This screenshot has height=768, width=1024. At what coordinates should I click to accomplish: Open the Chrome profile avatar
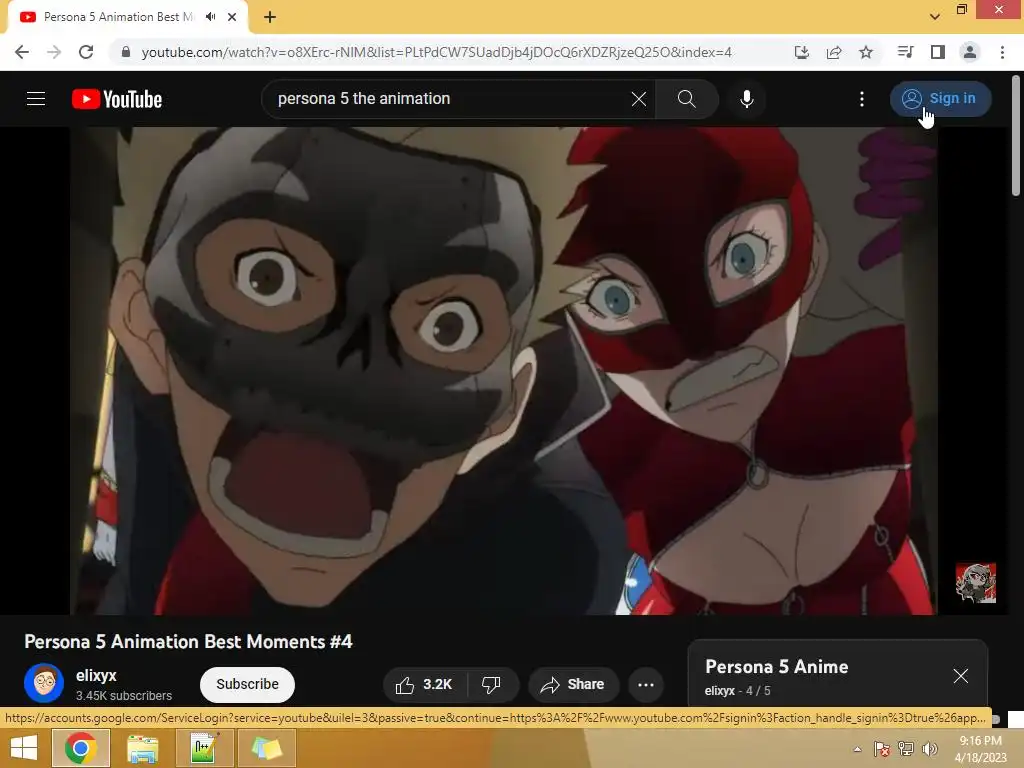pos(970,52)
